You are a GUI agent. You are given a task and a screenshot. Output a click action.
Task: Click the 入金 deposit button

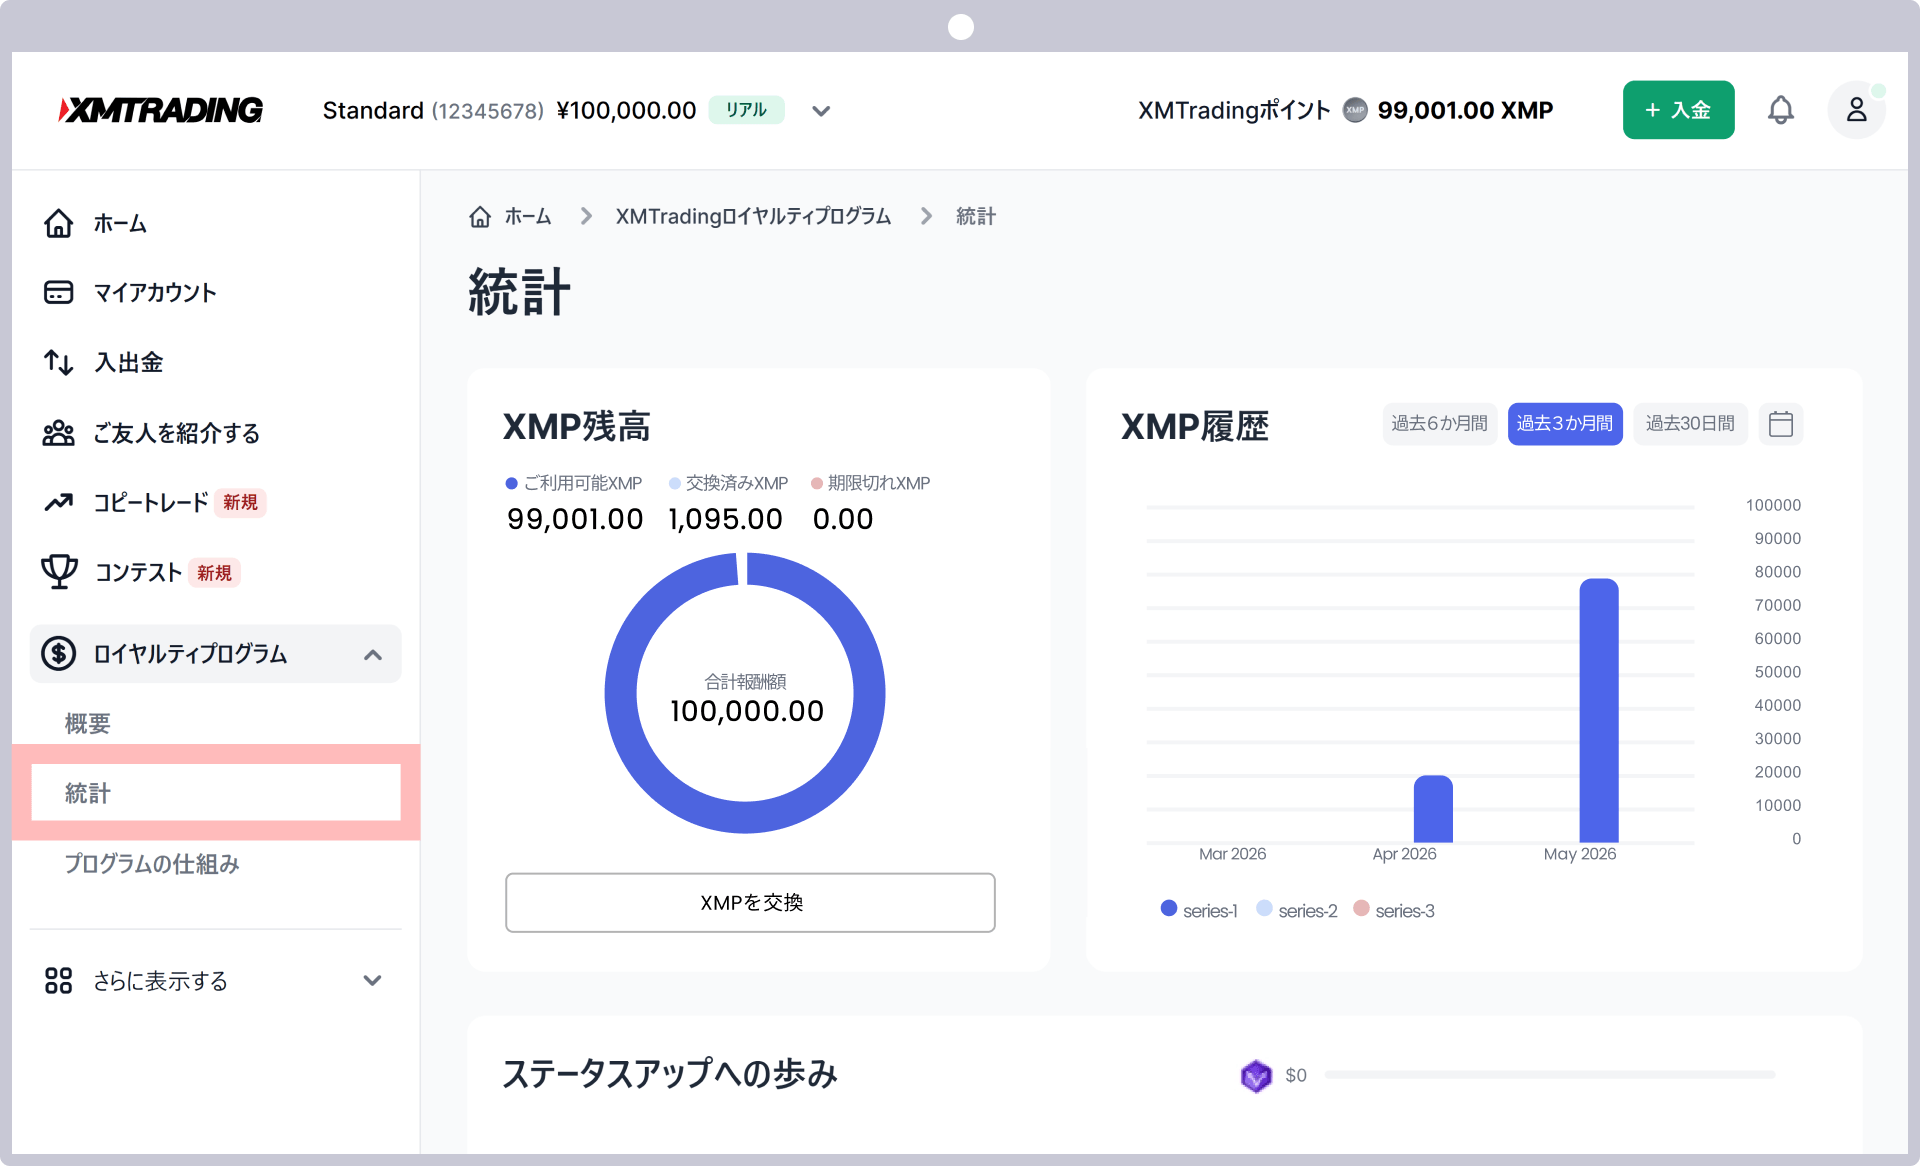click(1678, 110)
